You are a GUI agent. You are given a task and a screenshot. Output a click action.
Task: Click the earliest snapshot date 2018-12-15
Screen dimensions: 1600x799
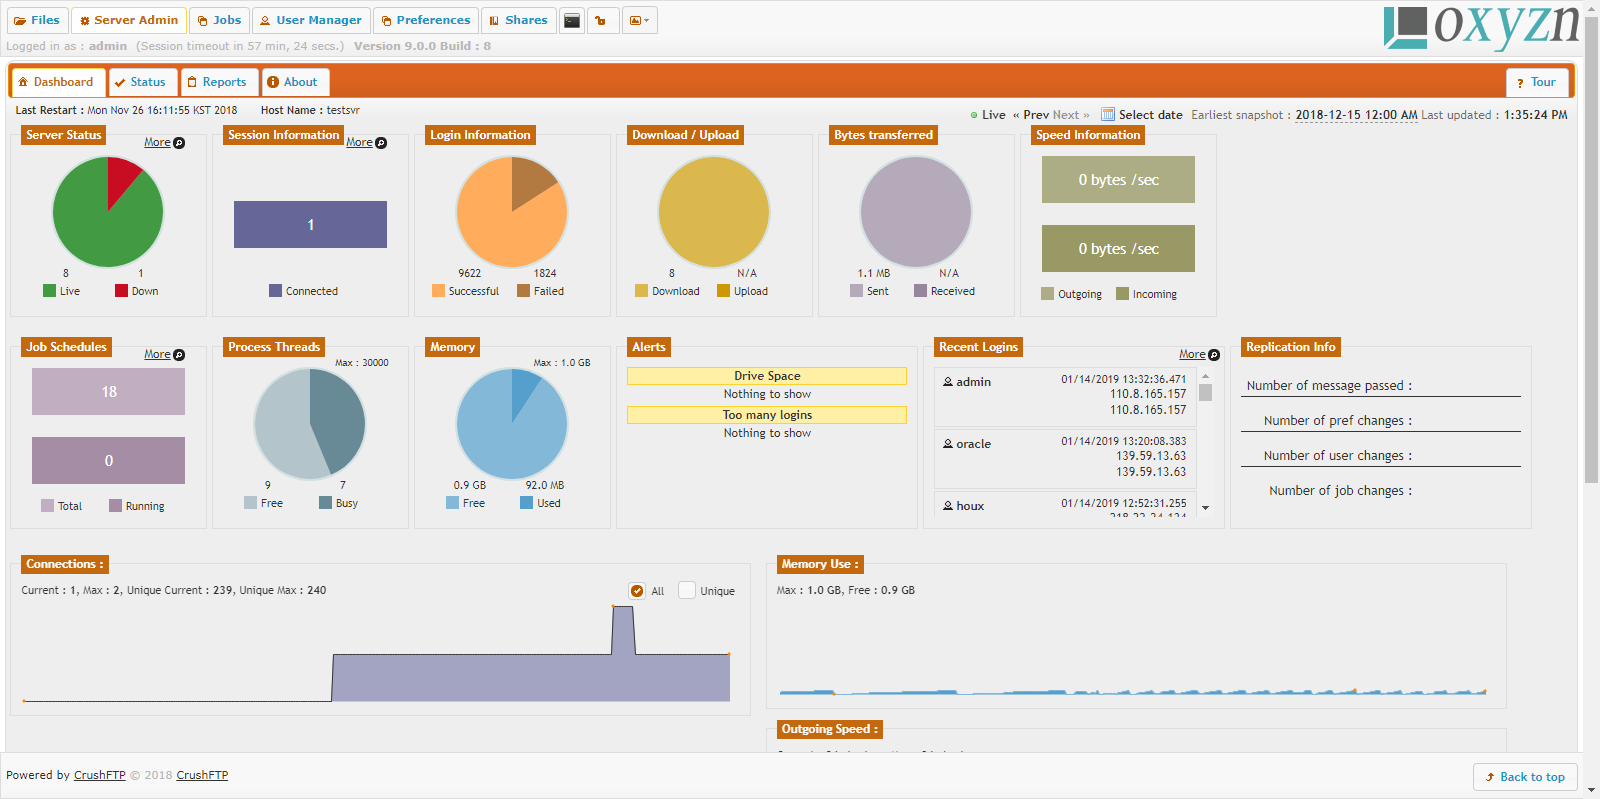1356,115
